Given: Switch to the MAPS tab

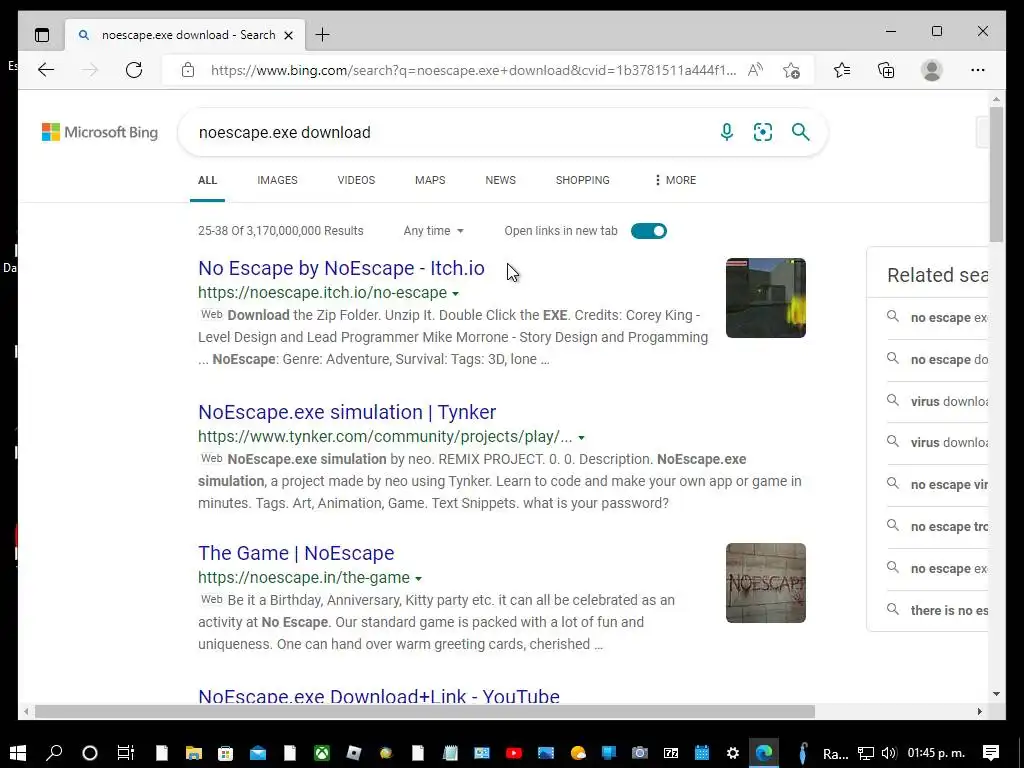Looking at the screenshot, I should click(430, 180).
